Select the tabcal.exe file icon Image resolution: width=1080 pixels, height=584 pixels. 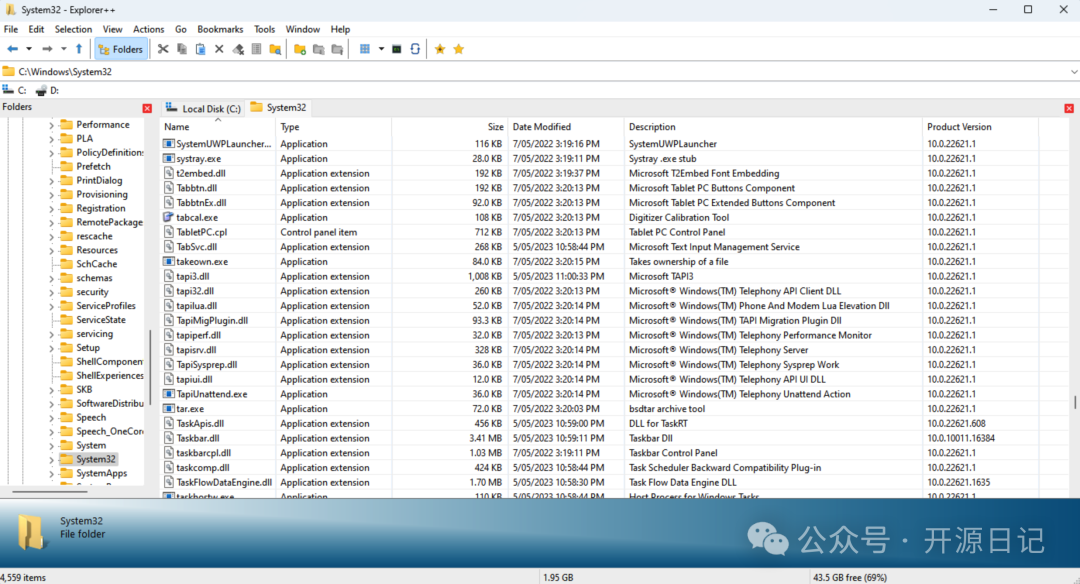[168, 217]
